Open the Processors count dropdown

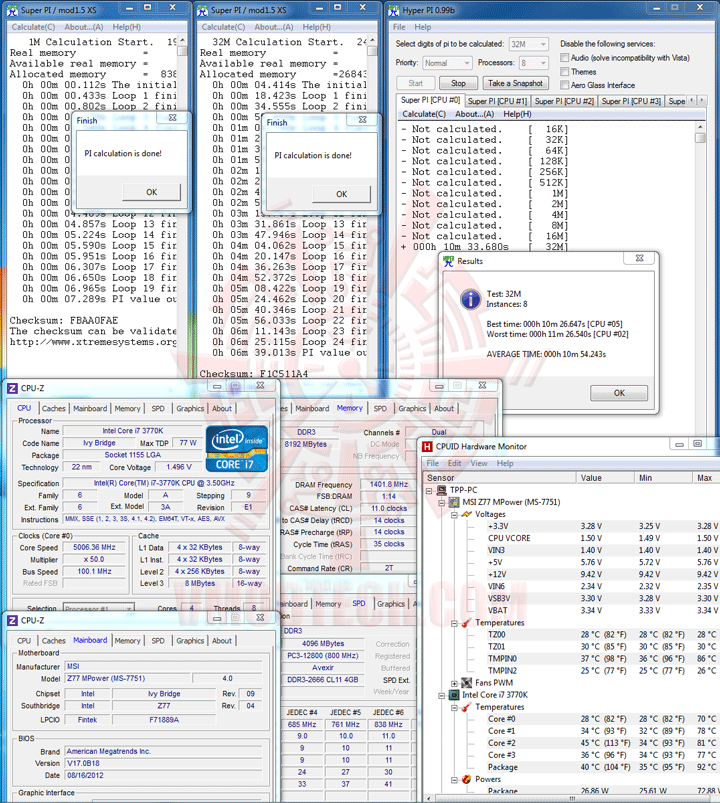coord(534,62)
